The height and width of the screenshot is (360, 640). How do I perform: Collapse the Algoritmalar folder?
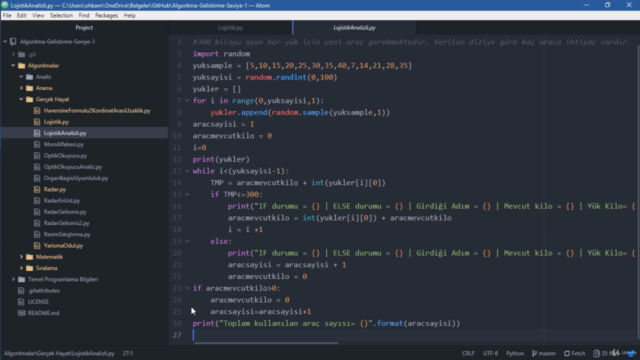13,65
